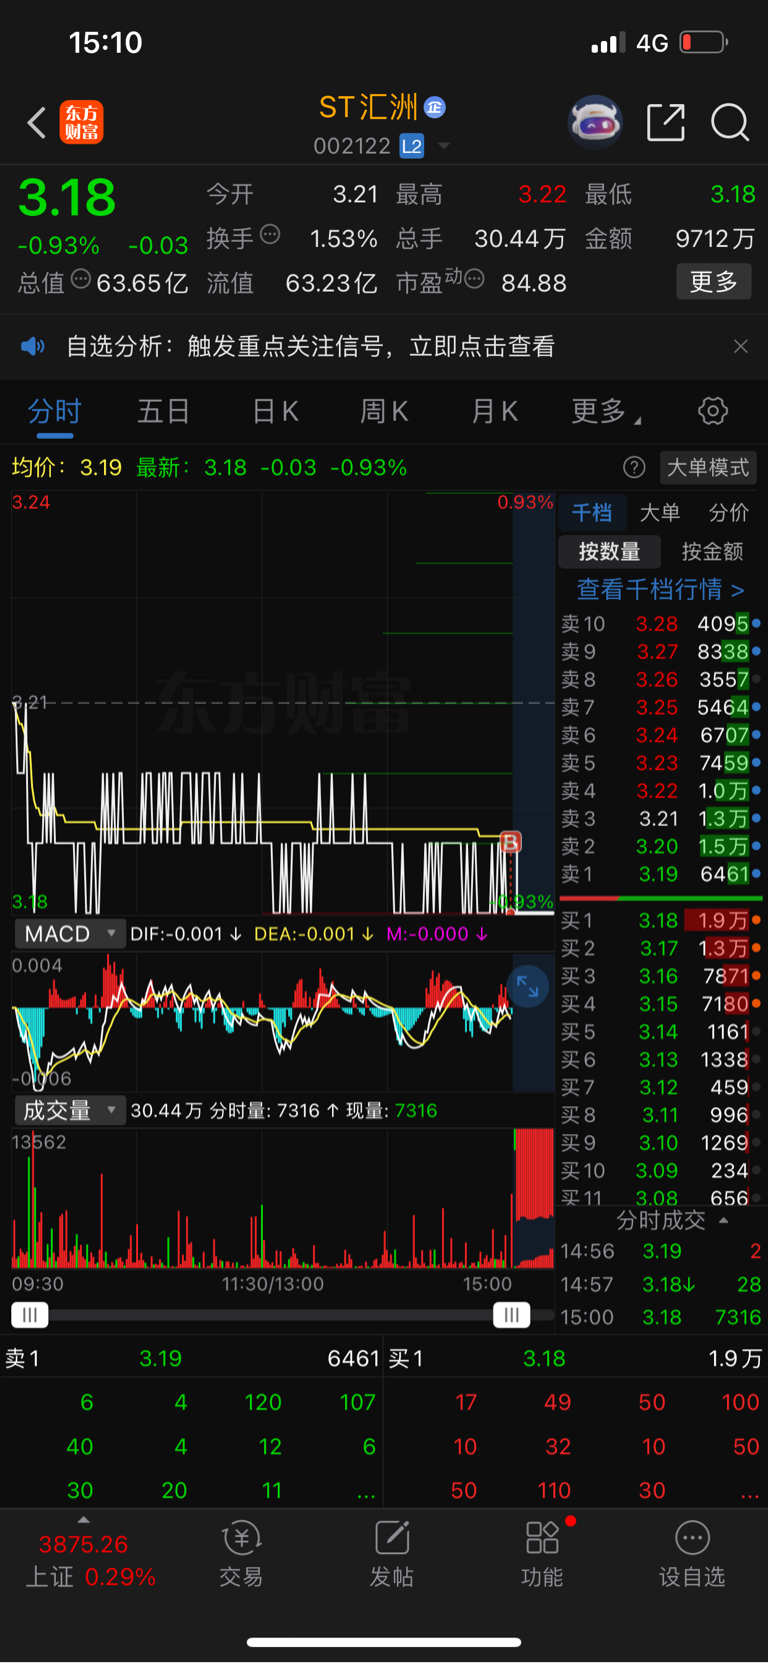768x1663 pixels.
Task: Tap the 15:10 status bar clock
Action: point(105,42)
